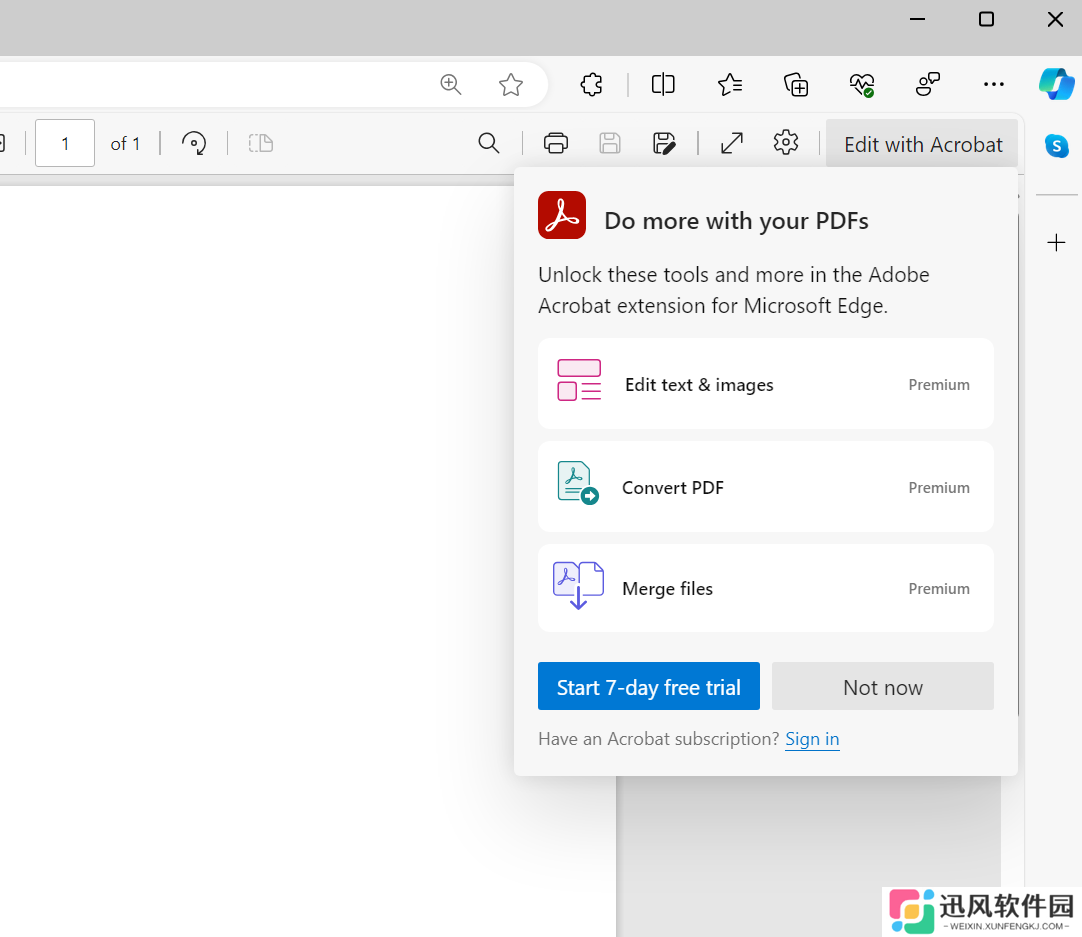This screenshot has height=937, width=1082.
Task: Enter full screen PDF view
Action: [731, 143]
